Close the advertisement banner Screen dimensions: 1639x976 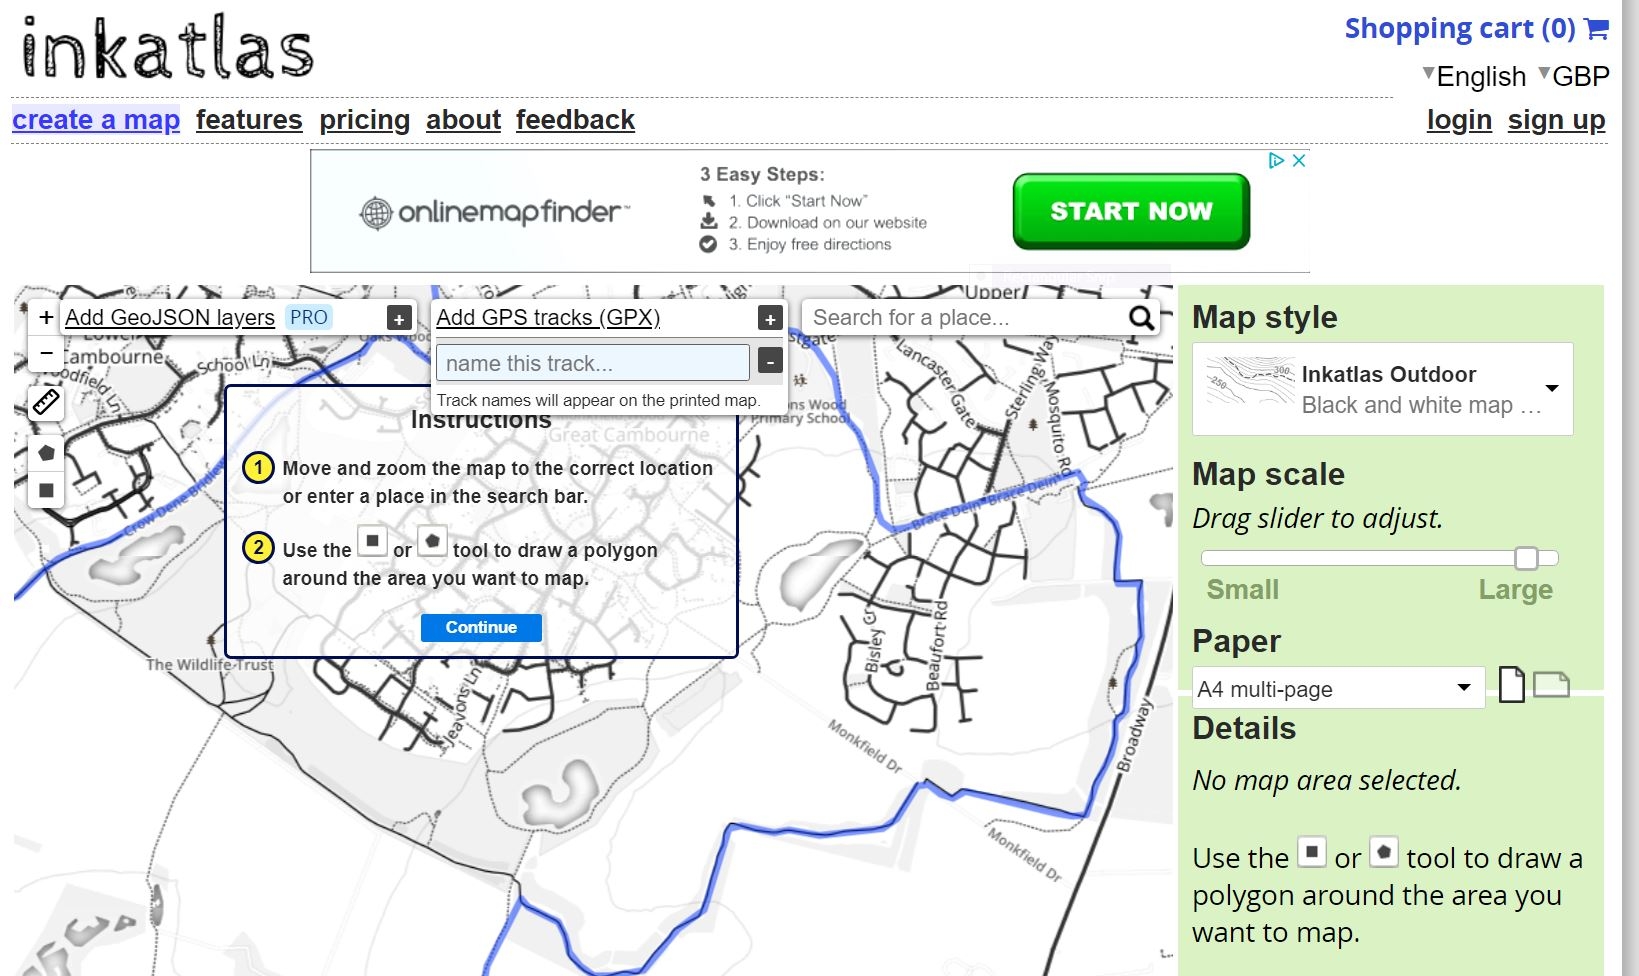(x=1299, y=160)
